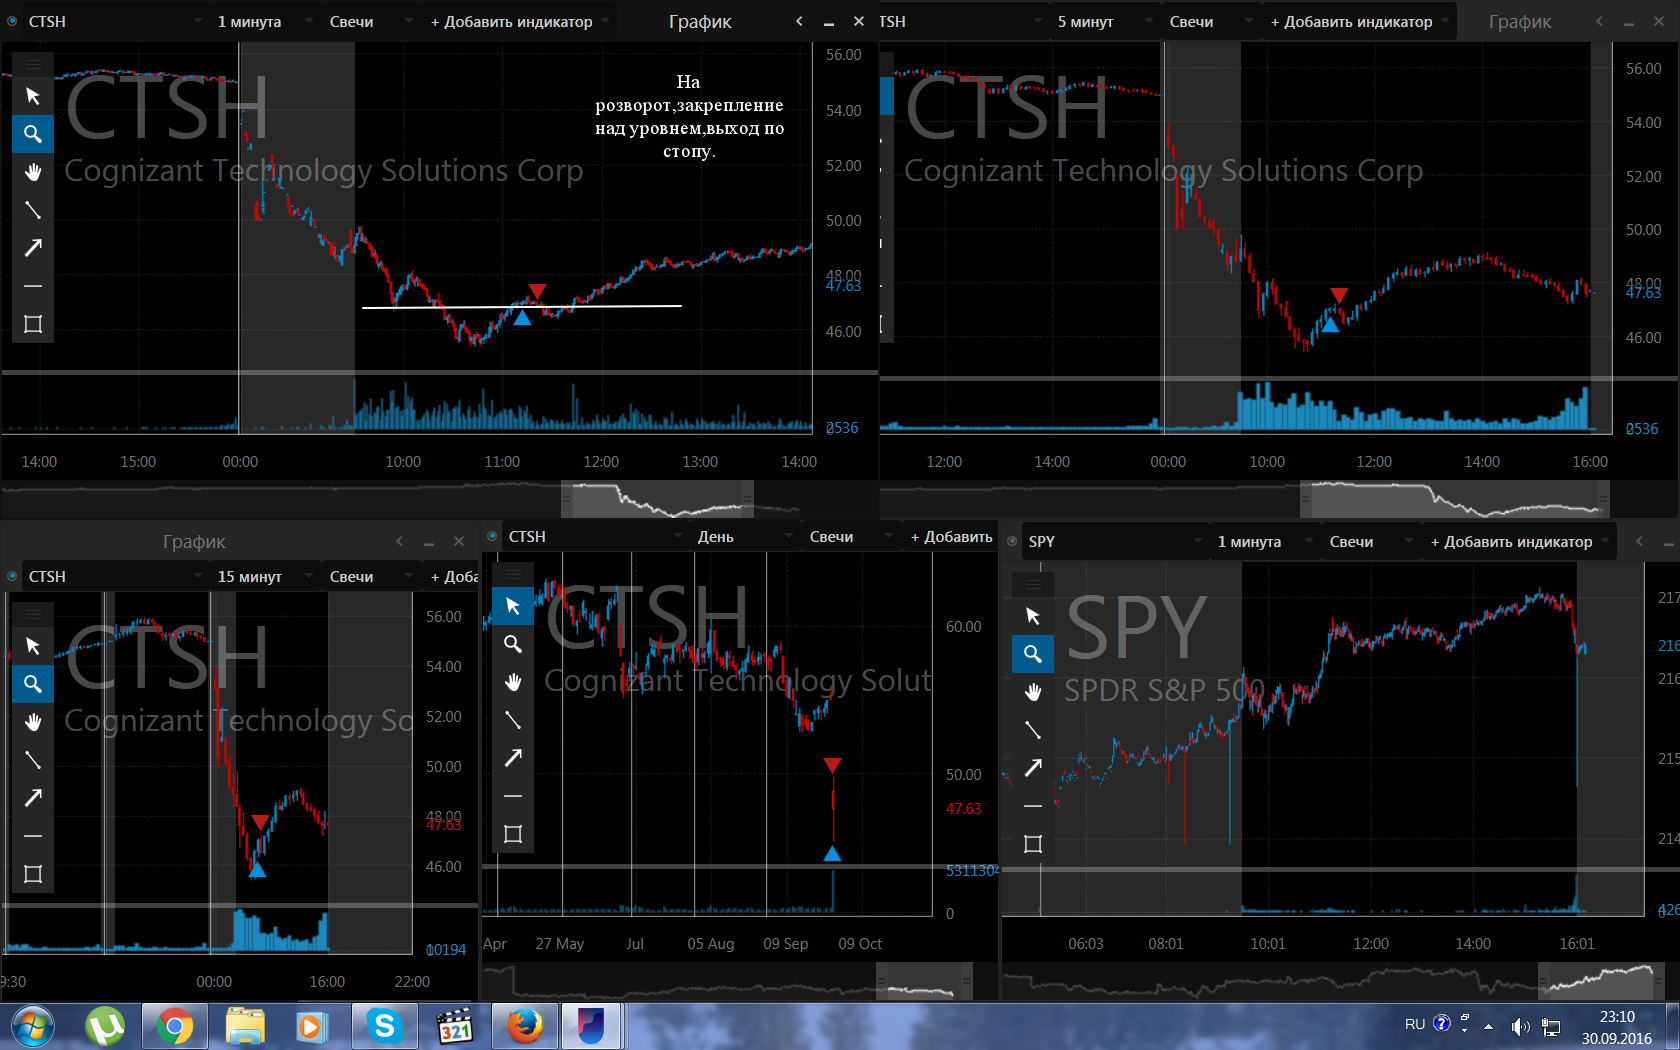Select the zoom magnifier in CTSH День chart

coord(513,644)
